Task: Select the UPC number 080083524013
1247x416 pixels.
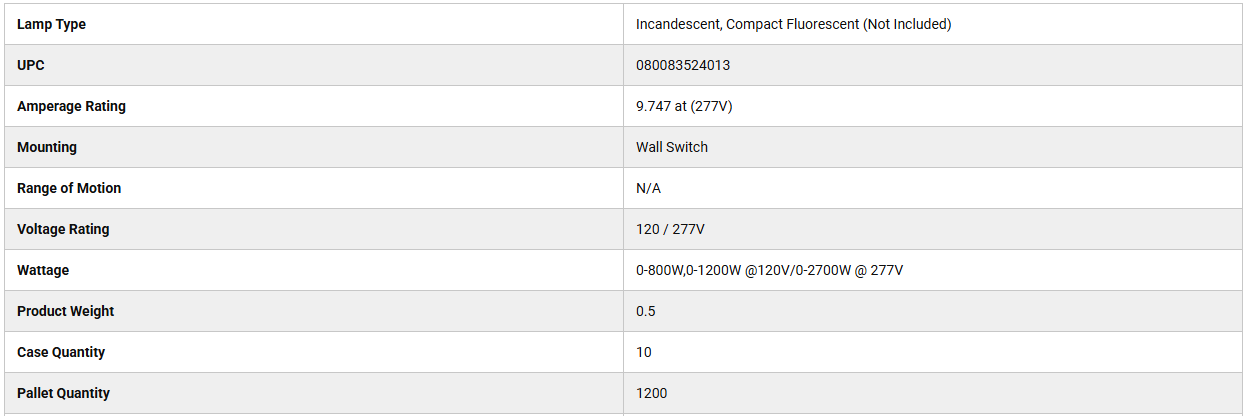Action: click(x=682, y=65)
